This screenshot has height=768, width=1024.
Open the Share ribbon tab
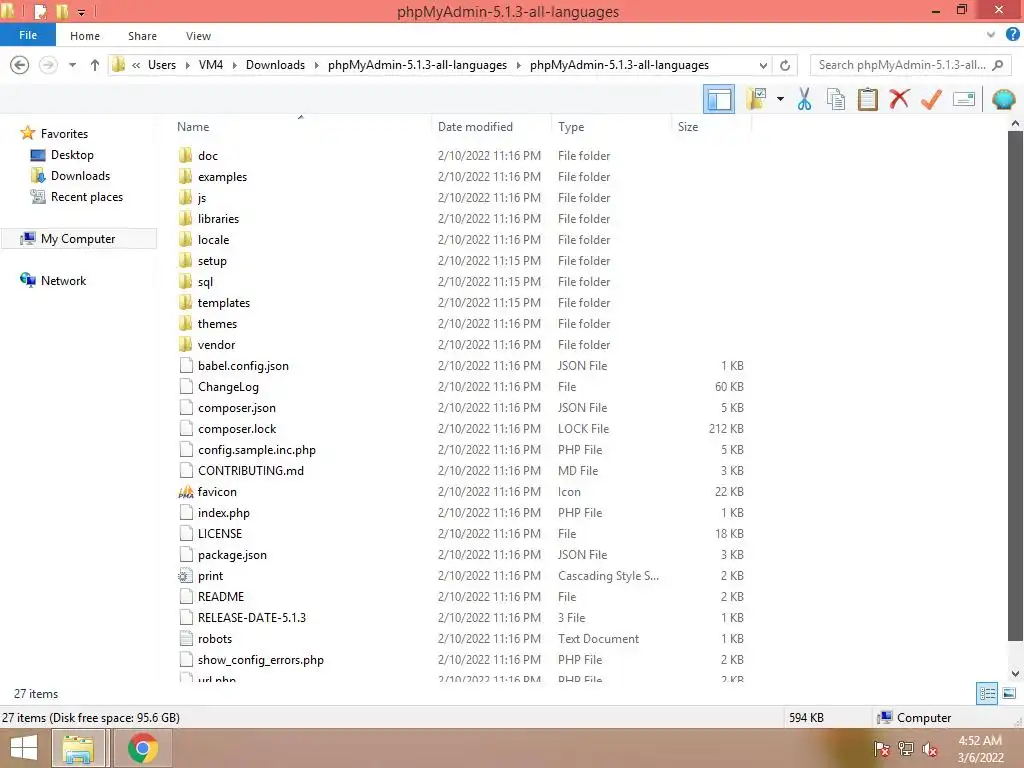142,36
